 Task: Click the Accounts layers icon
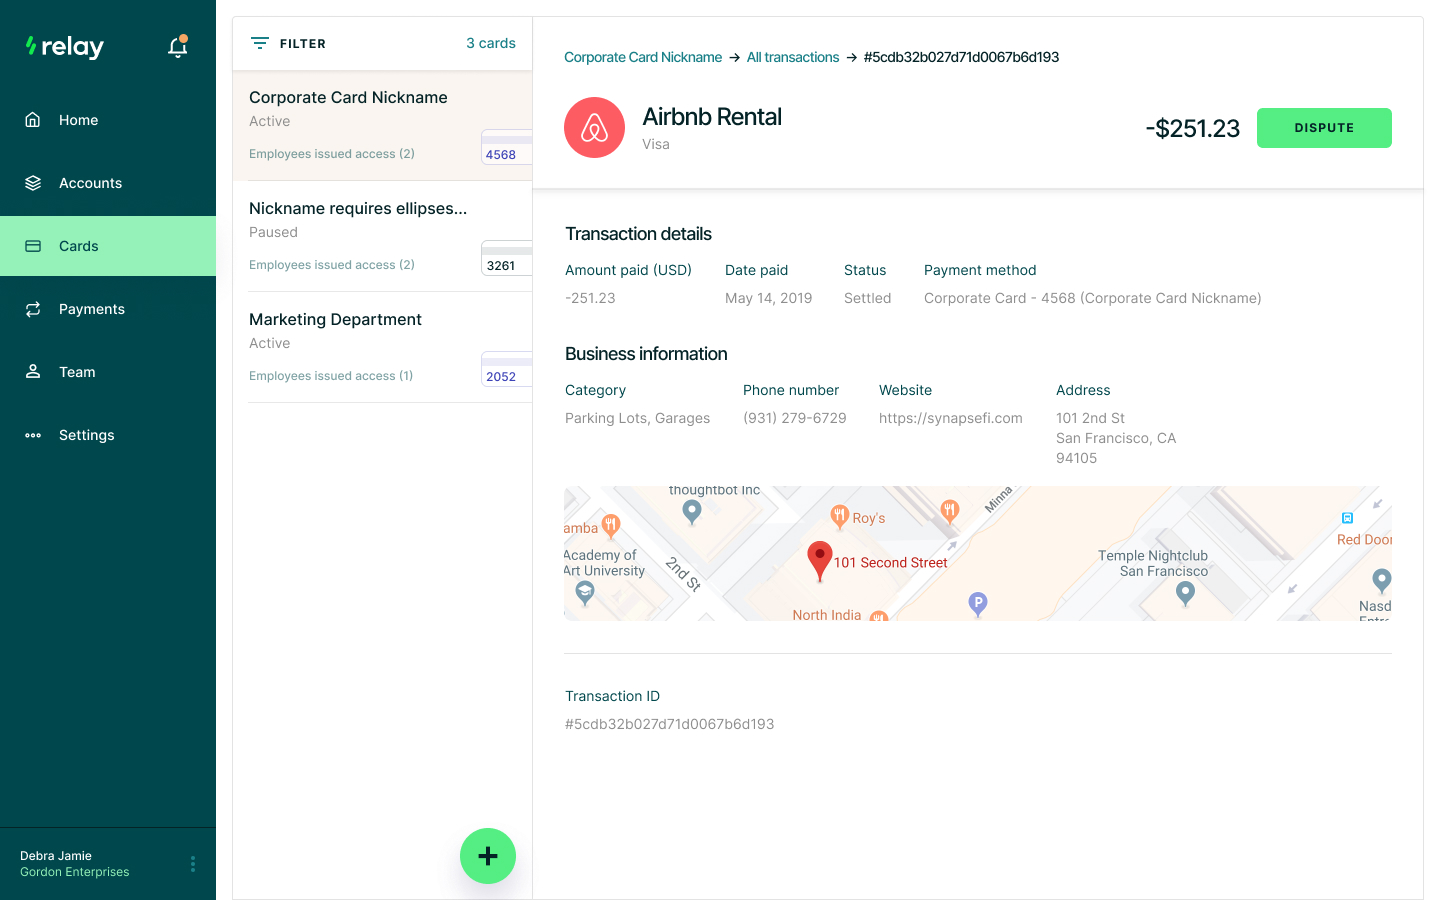coord(33,183)
